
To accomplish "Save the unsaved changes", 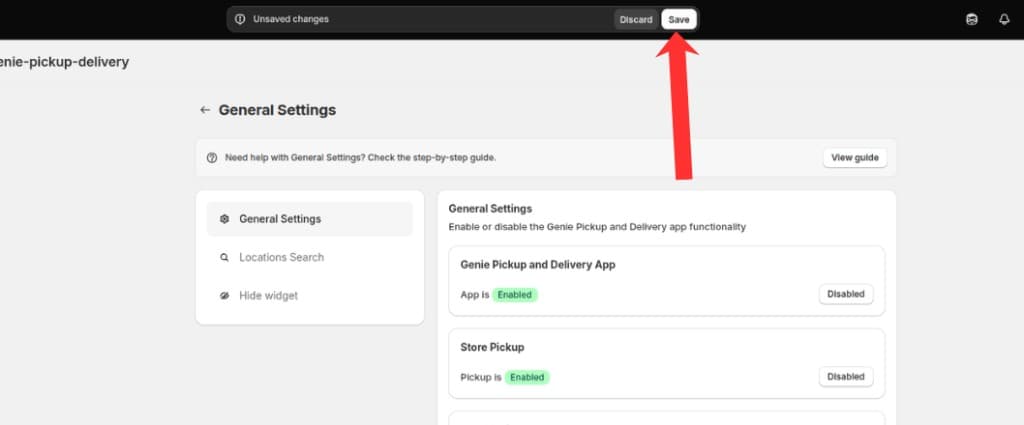I will coord(679,20).
